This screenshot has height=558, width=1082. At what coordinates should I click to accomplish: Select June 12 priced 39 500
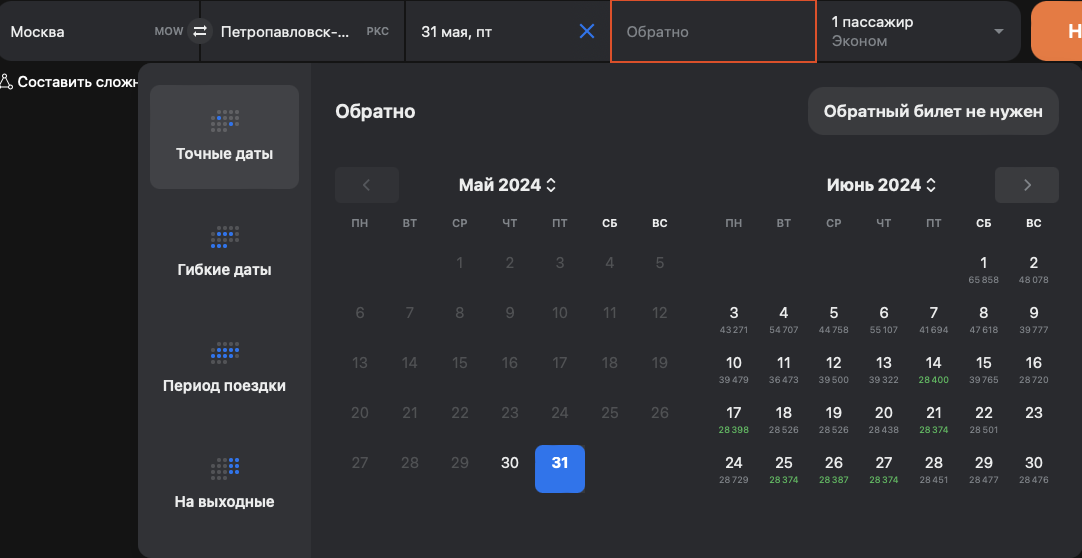point(834,369)
